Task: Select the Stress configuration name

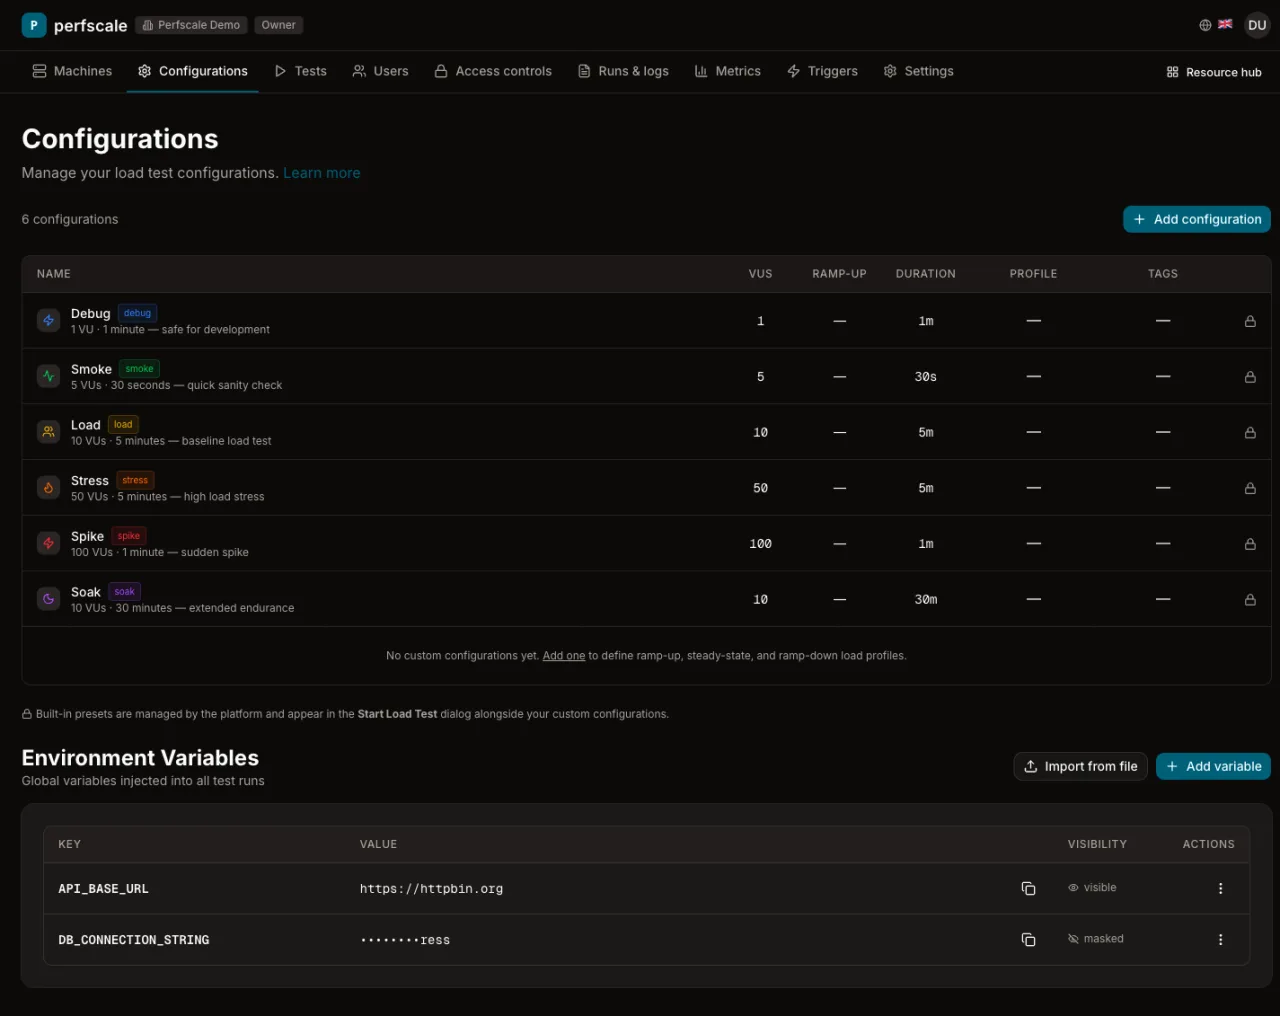Action: point(90,481)
